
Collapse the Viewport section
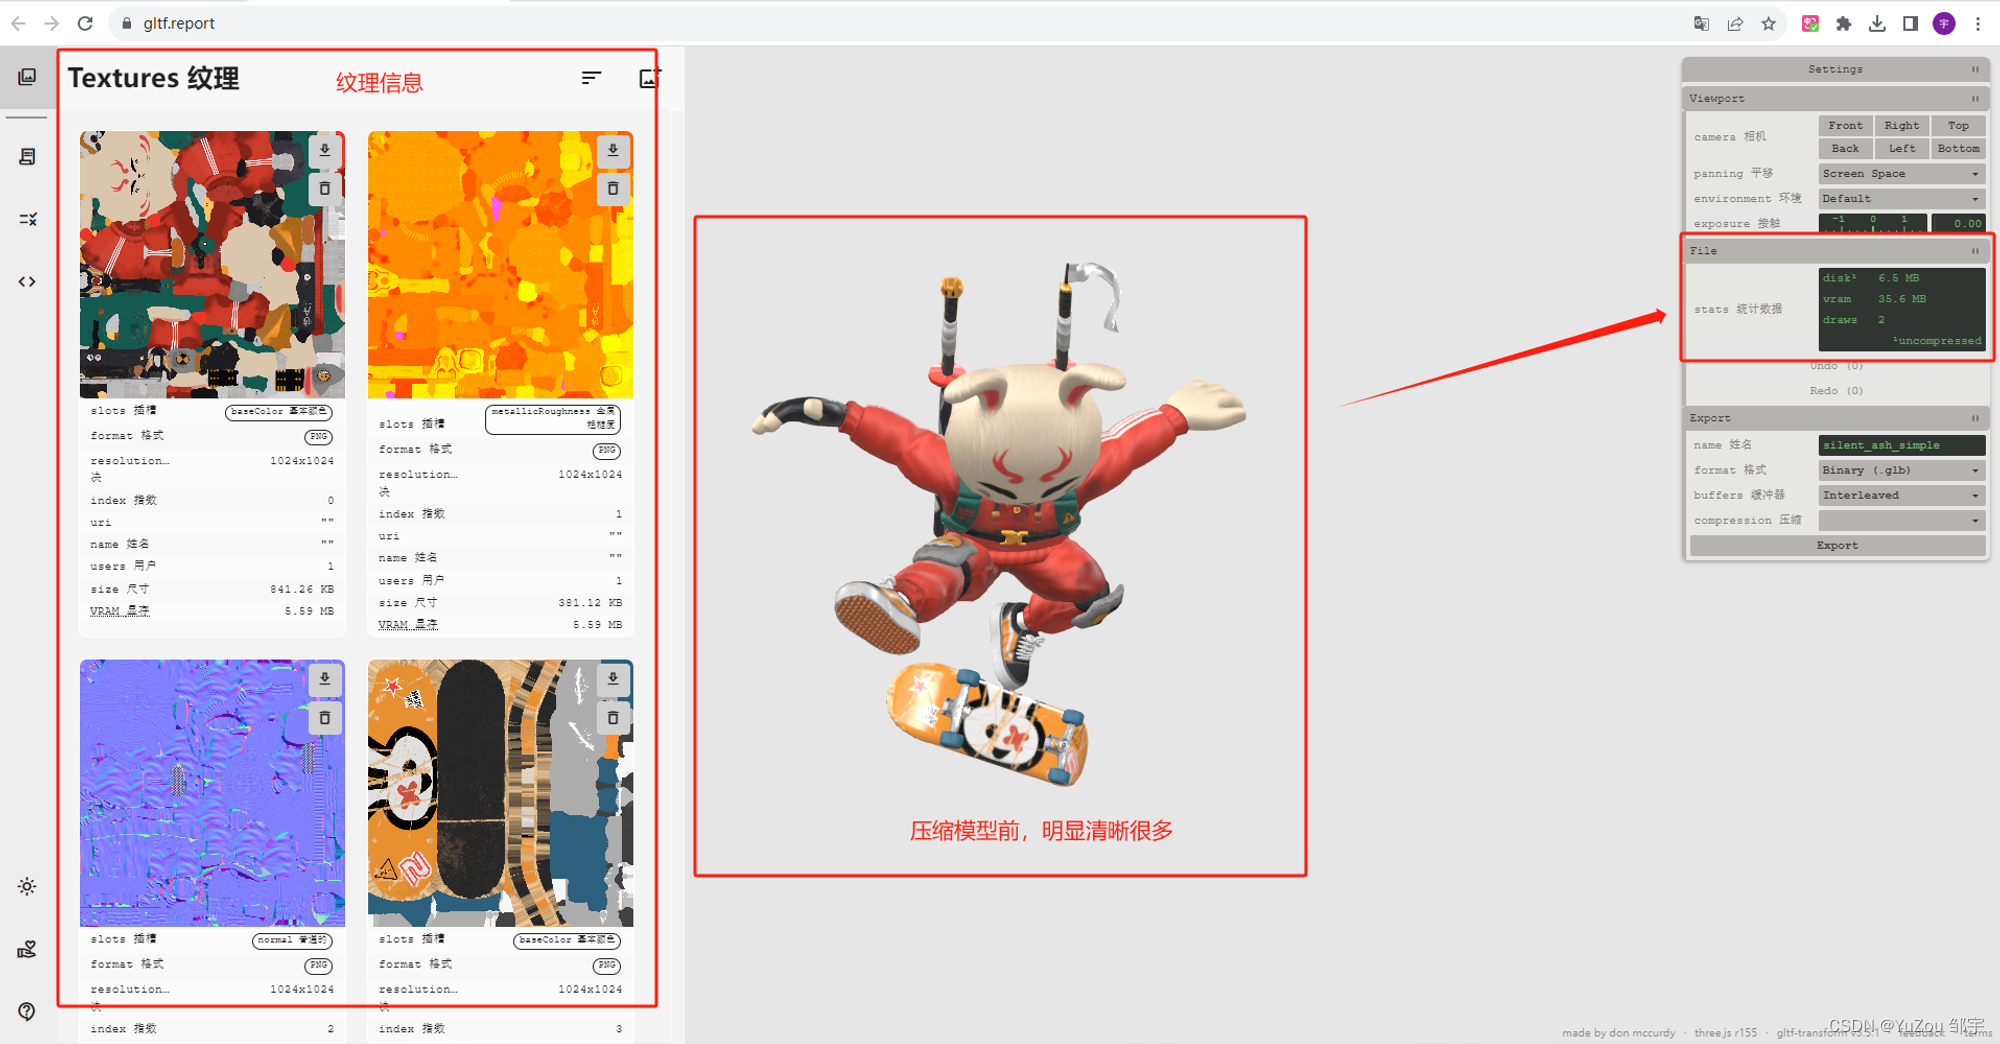pyautogui.click(x=1836, y=98)
